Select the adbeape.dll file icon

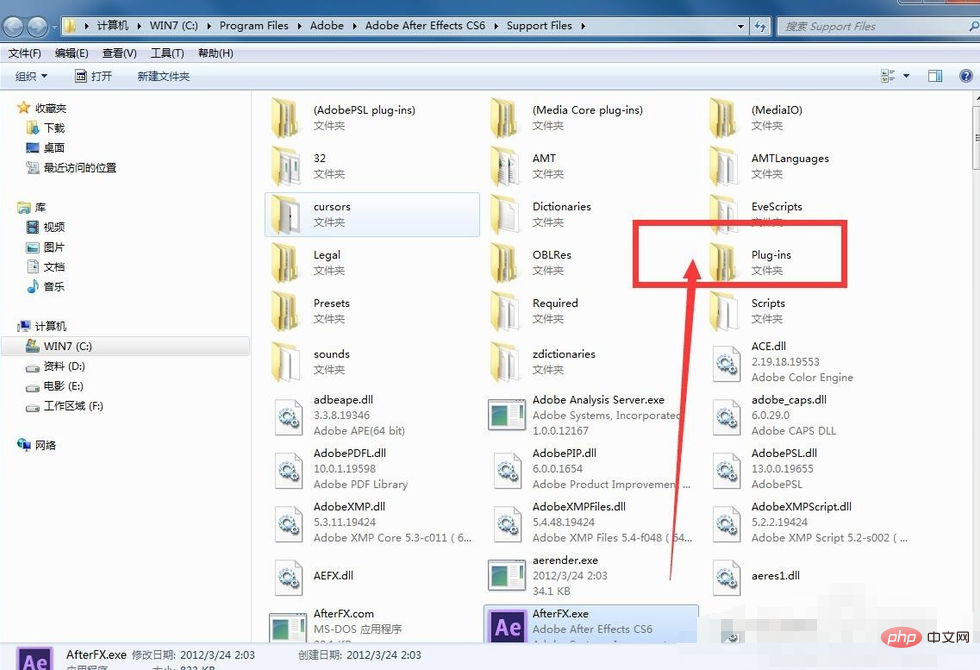click(x=288, y=416)
